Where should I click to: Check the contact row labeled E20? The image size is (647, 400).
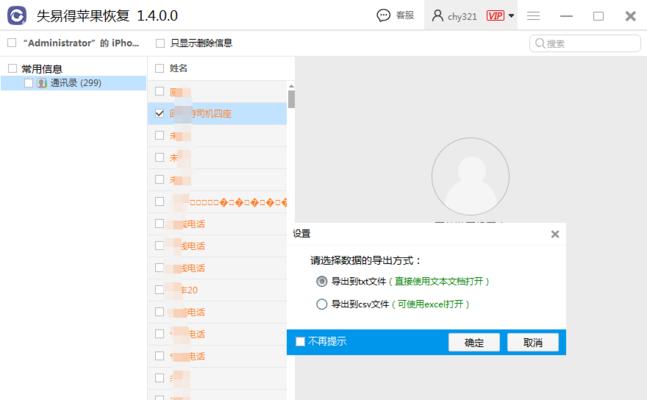click(x=159, y=289)
